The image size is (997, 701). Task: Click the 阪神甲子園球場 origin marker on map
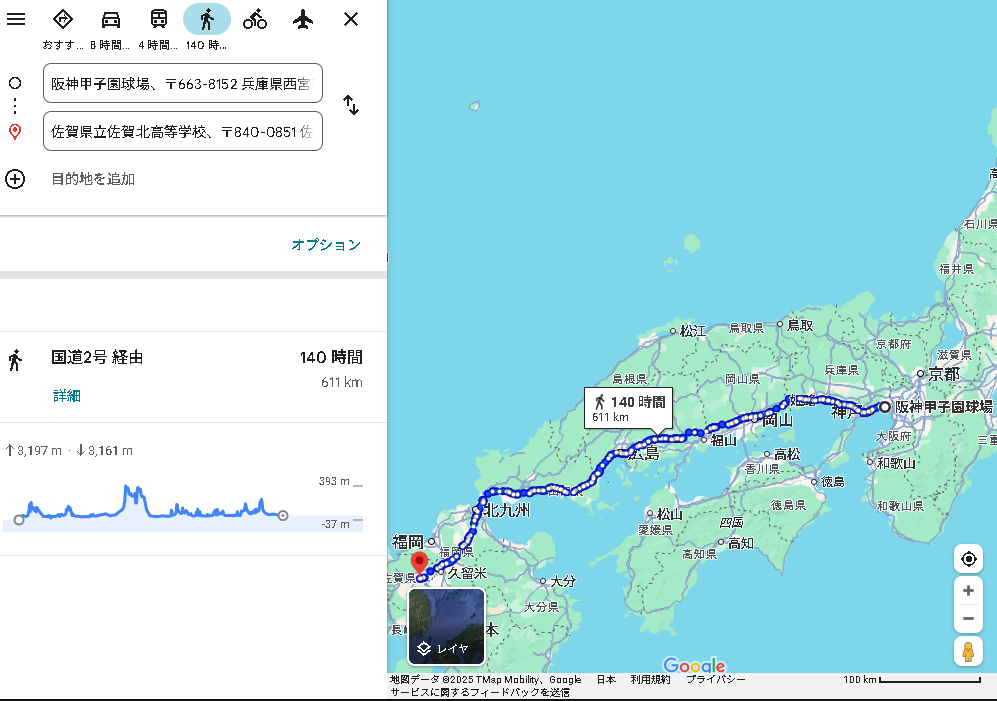tap(884, 406)
